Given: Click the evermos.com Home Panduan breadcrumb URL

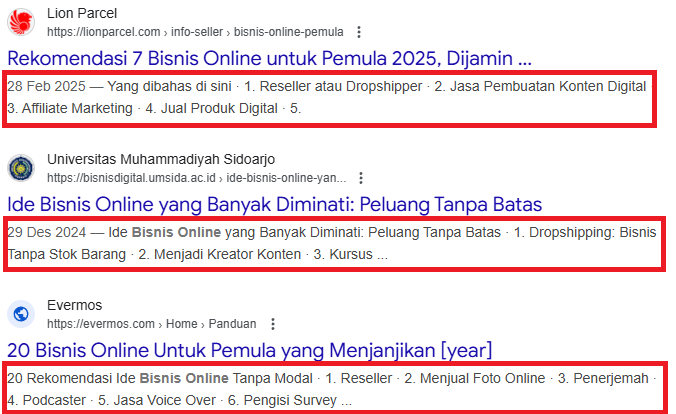Looking at the screenshot, I should pyautogui.click(x=152, y=324).
